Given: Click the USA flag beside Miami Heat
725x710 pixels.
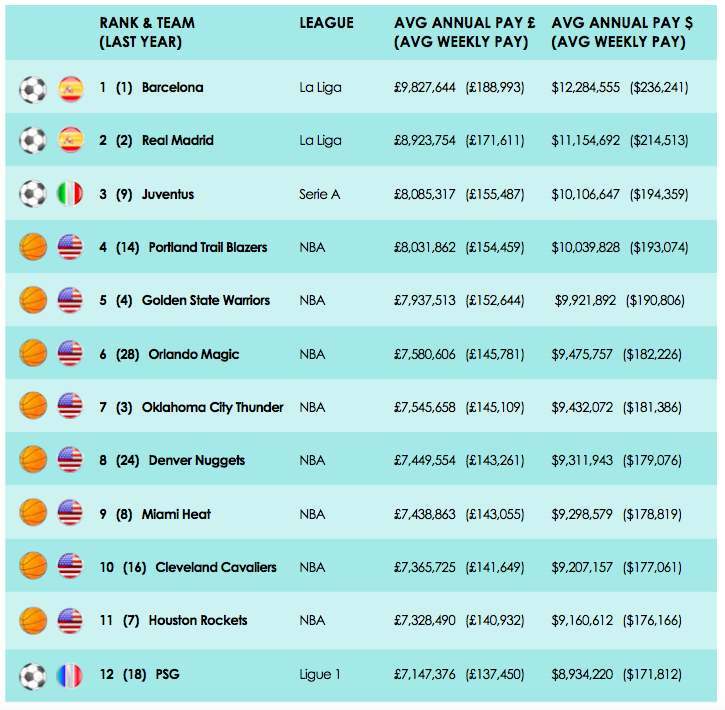Looking at the screenshot, I should [x=70, y=513].
